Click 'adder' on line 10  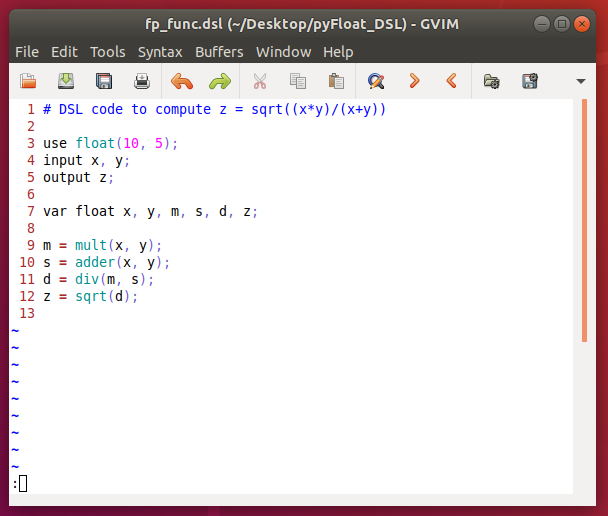tap(95, 262)
